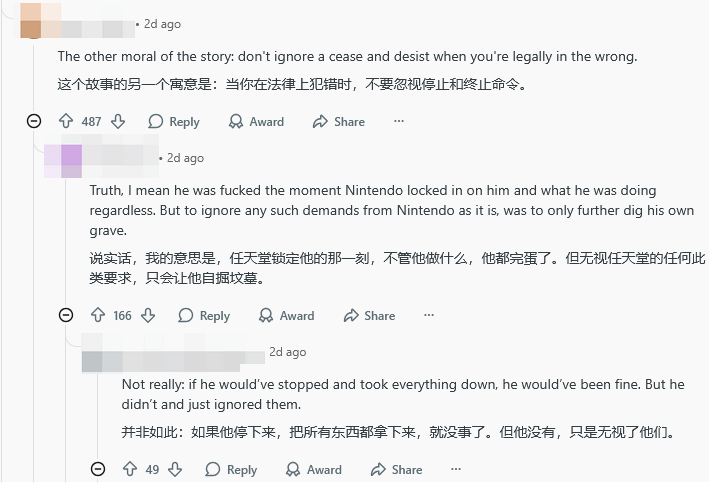709x482 pixels.
Task: Downvote the comment with 49 votes
Action: (175, 469)
